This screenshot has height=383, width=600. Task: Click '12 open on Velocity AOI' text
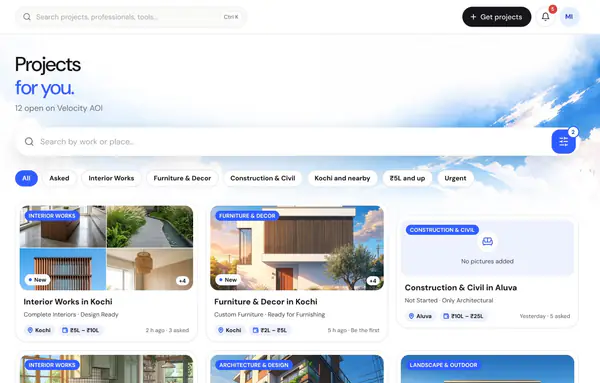[x=59, y=108]
